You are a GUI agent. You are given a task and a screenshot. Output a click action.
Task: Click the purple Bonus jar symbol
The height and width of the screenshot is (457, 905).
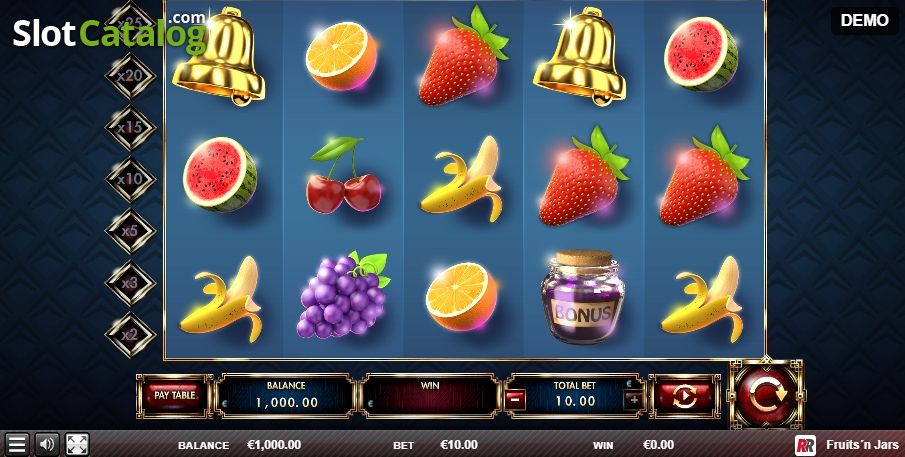[581, 297]
